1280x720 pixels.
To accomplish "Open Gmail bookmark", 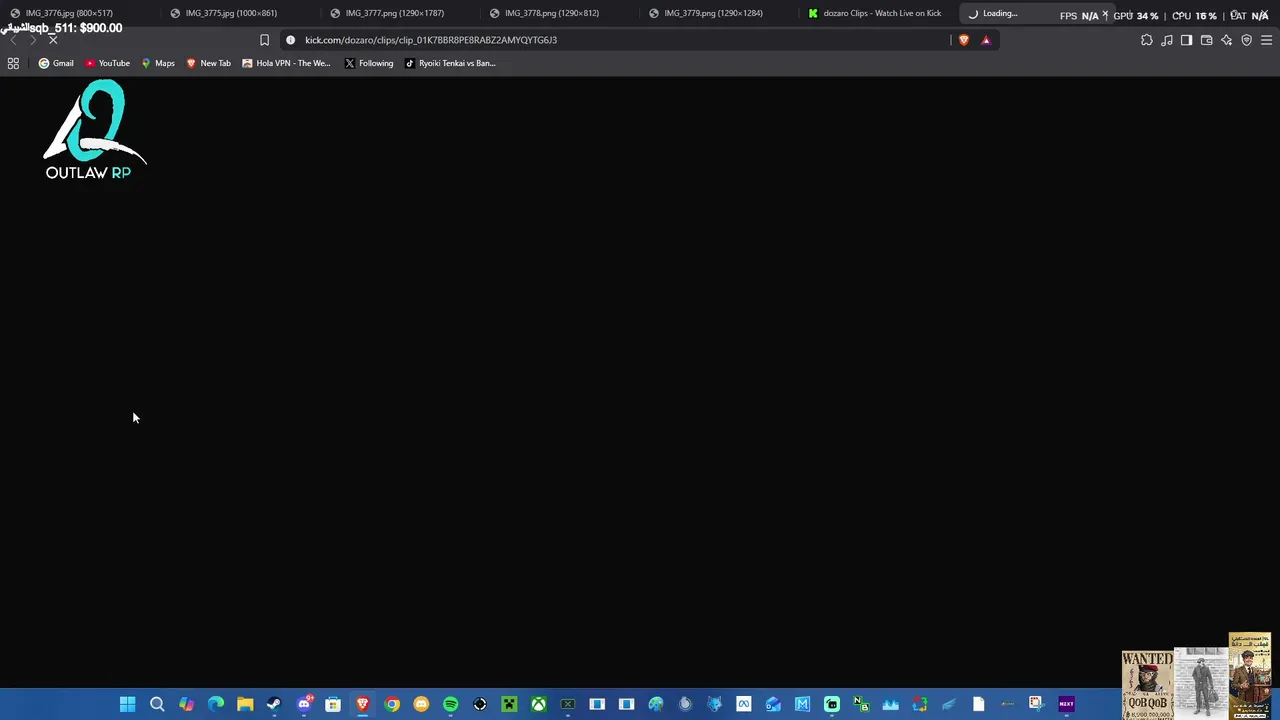I will (x=56, y=63).
